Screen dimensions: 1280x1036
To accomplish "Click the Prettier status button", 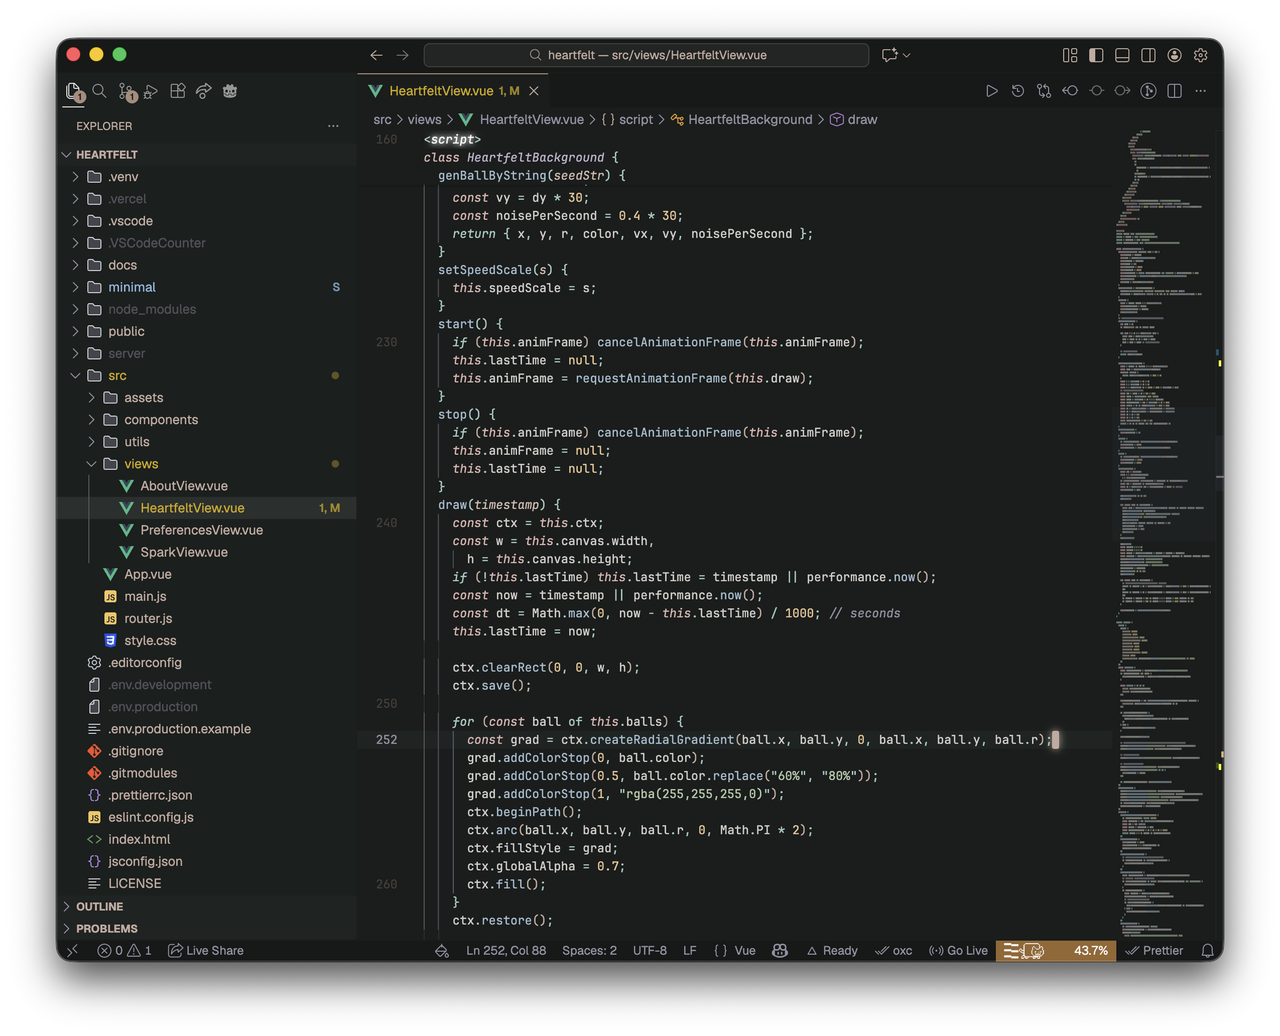I will pyautogui.click(x=1155, y=951).
